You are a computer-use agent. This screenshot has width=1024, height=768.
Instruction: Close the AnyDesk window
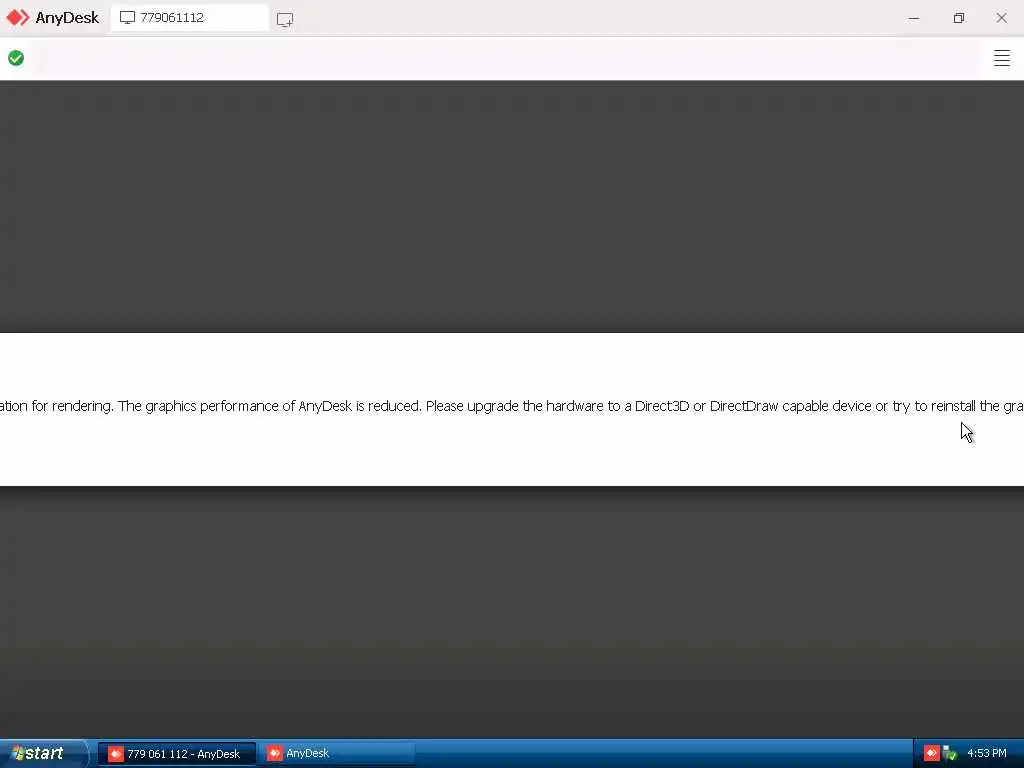[x=1001, y=18]
